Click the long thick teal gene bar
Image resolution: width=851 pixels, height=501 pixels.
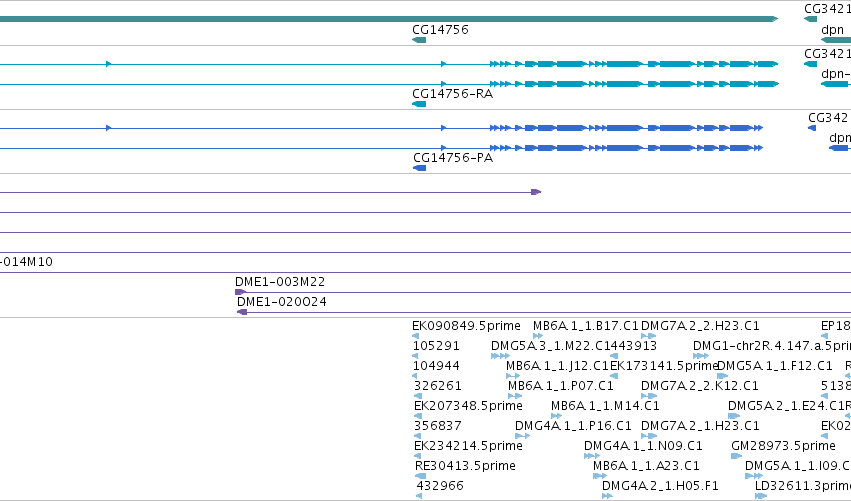(389, 19)
